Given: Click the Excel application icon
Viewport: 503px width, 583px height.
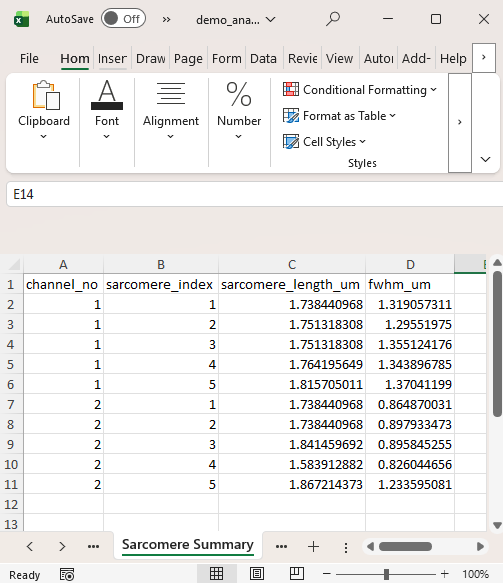Looking at the screenshot, I should click(x=22, y=19).
